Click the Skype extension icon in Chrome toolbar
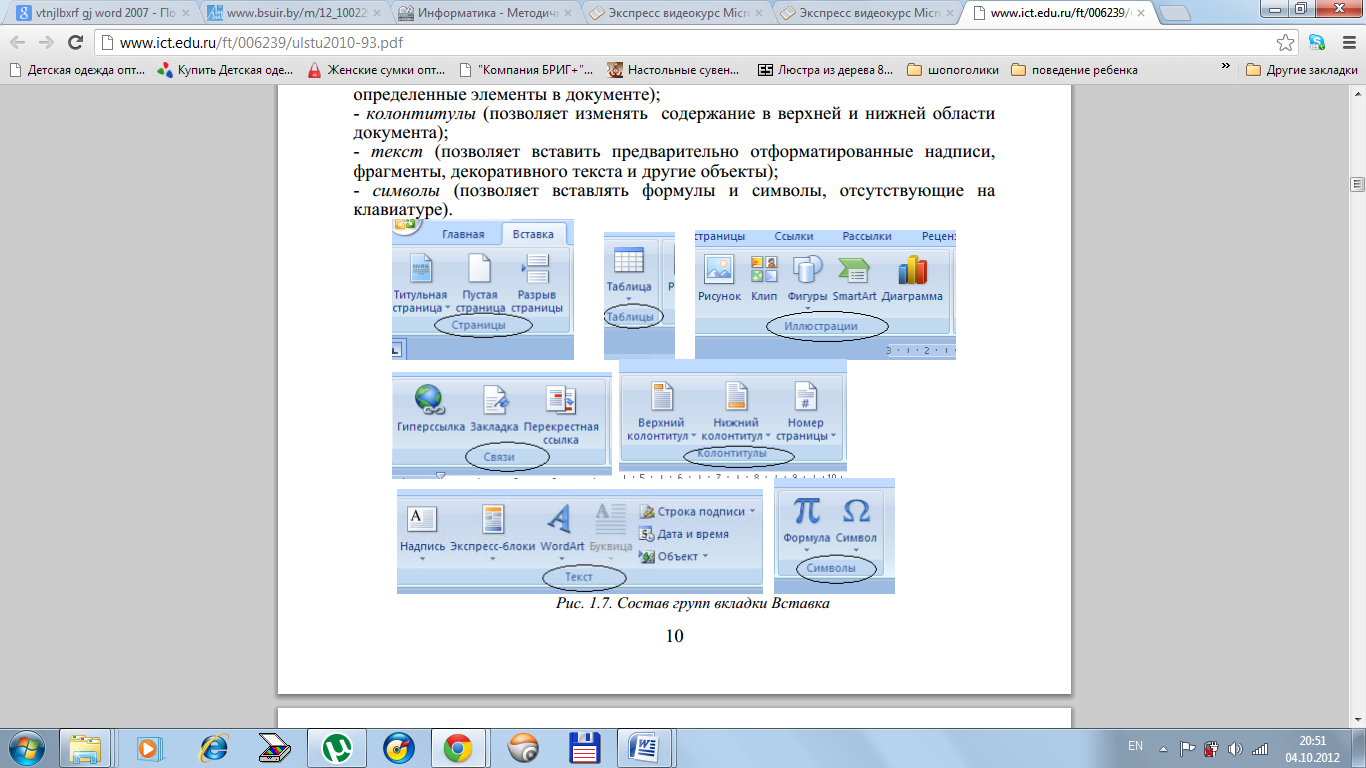Screen dimensions: 1366x768 (1317, 43)
